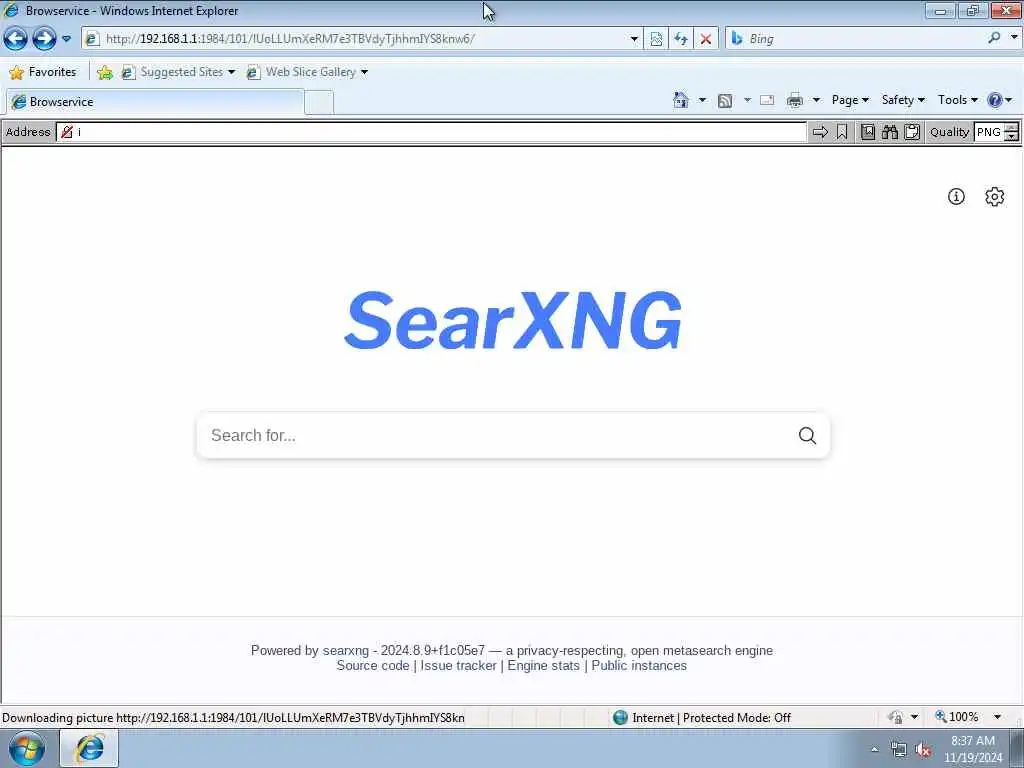The image size is (1024, 768).
Task: Click the Browservice Go arrow icon
Action: pyautogui.click(x=820, y=132)
